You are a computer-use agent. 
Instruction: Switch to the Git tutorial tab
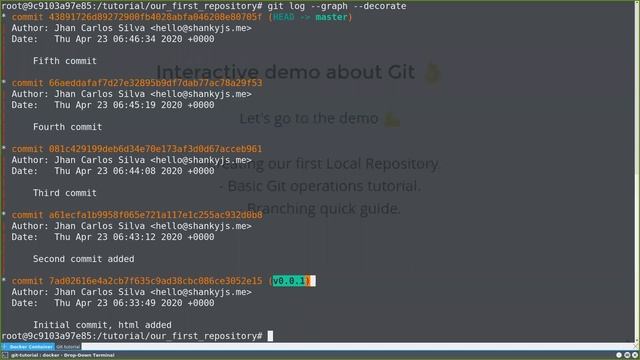pos(68,347)
